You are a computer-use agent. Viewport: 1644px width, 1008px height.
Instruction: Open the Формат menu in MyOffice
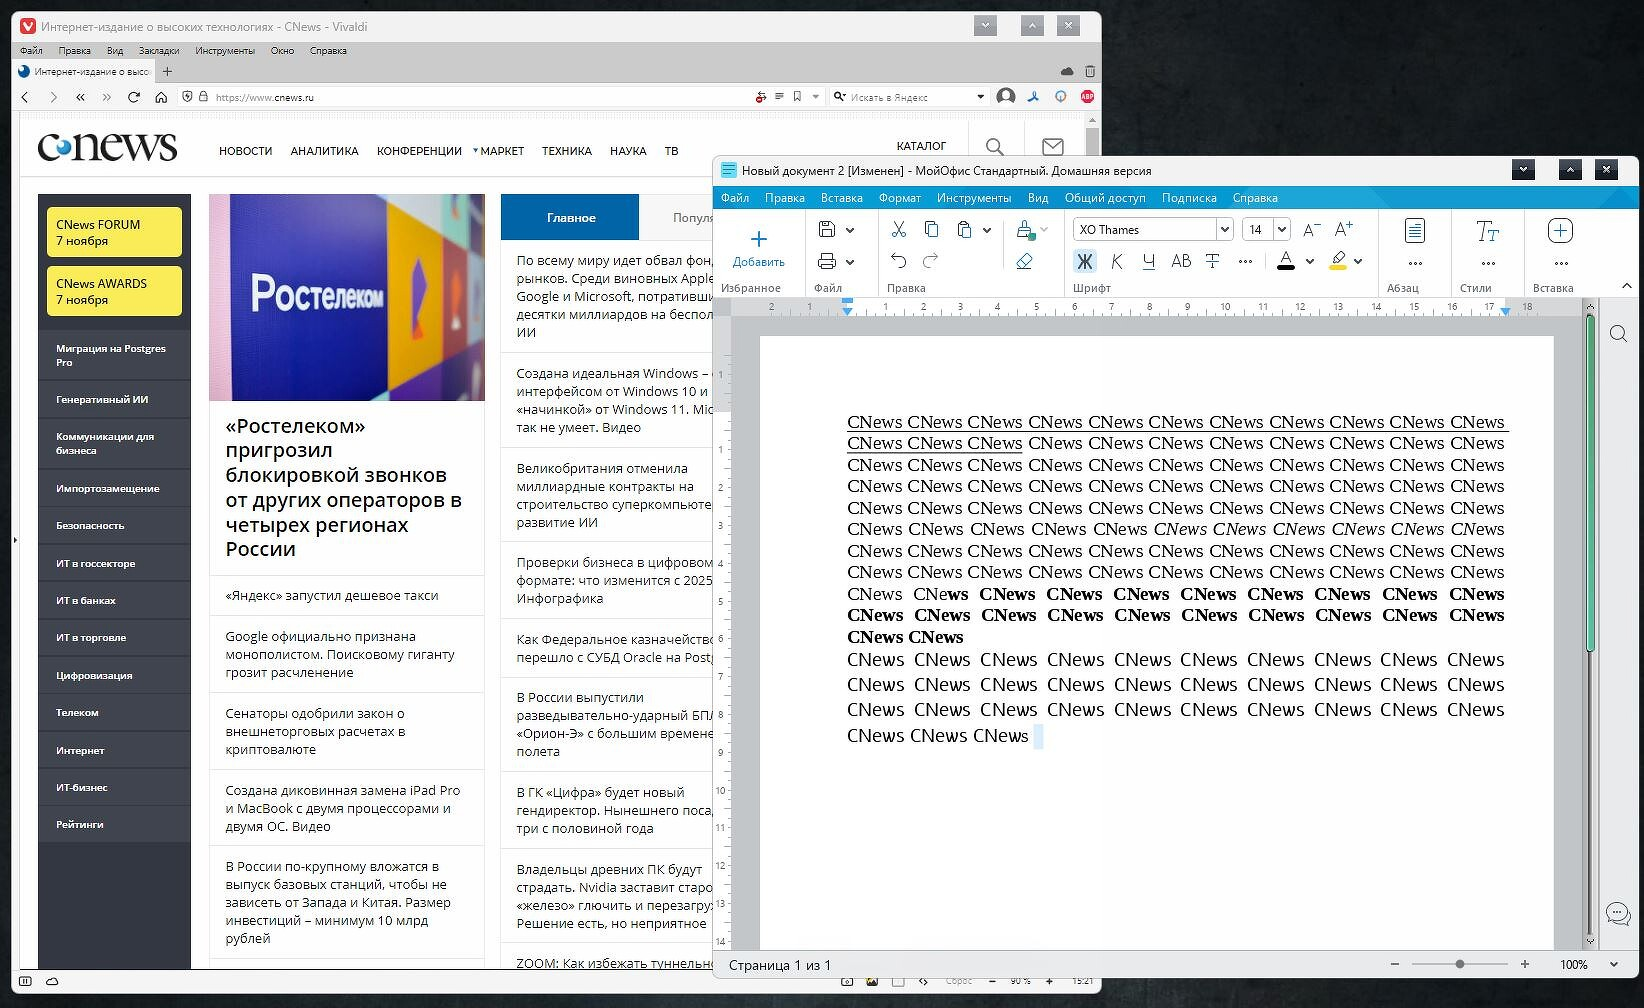899,198
